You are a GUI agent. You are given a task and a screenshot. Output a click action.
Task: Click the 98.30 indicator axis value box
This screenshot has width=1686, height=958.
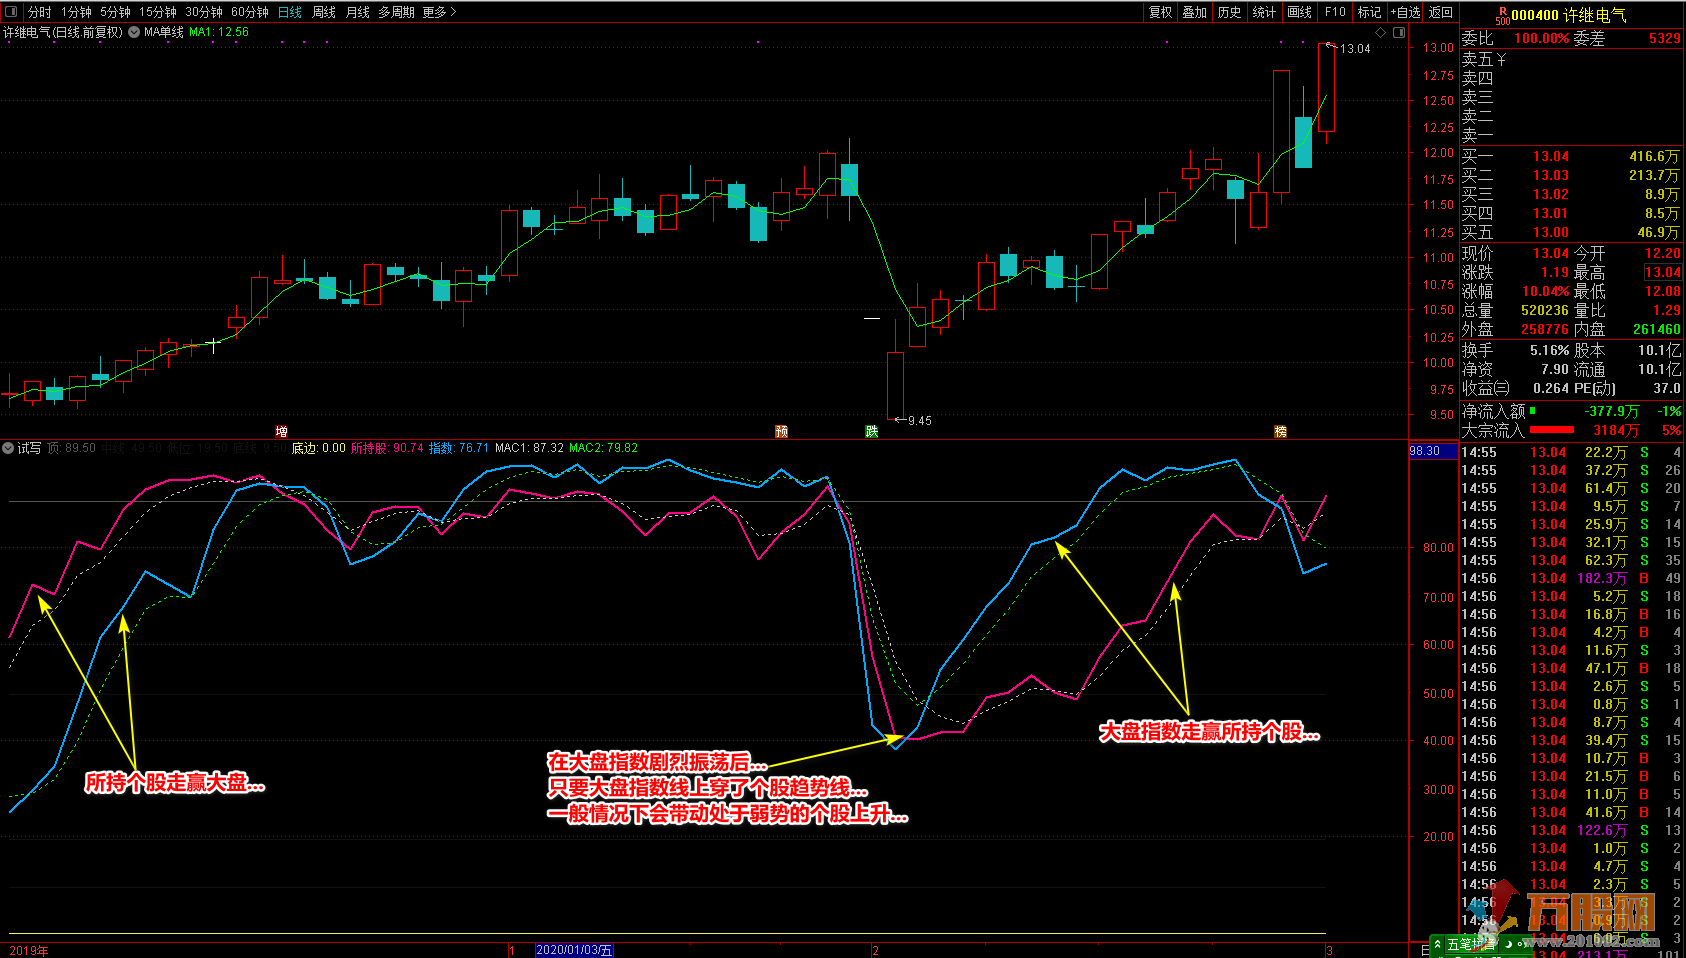[1433, 451]
